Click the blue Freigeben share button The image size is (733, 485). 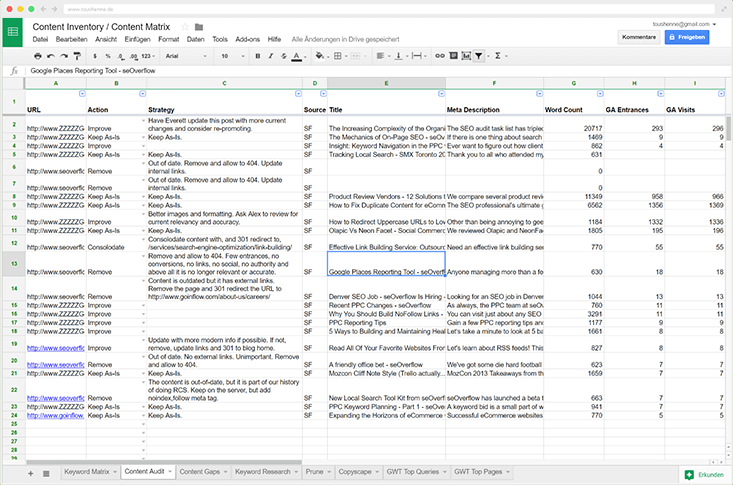click(x=686, y=37)
